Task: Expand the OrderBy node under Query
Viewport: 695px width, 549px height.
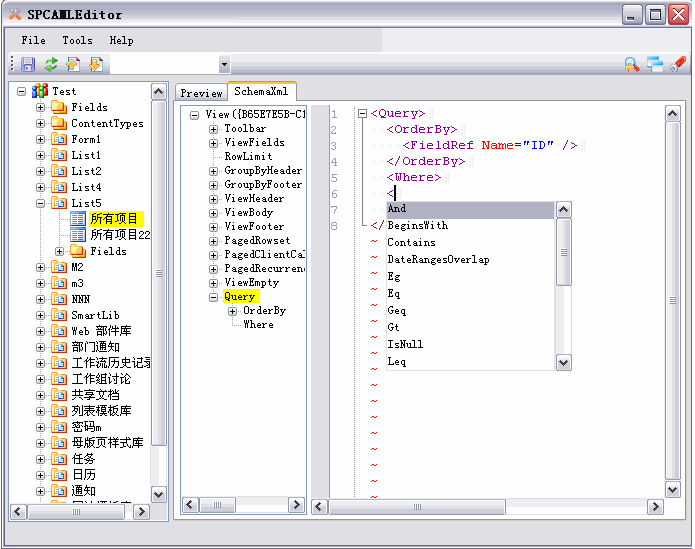Action: [x=232, y=311]
